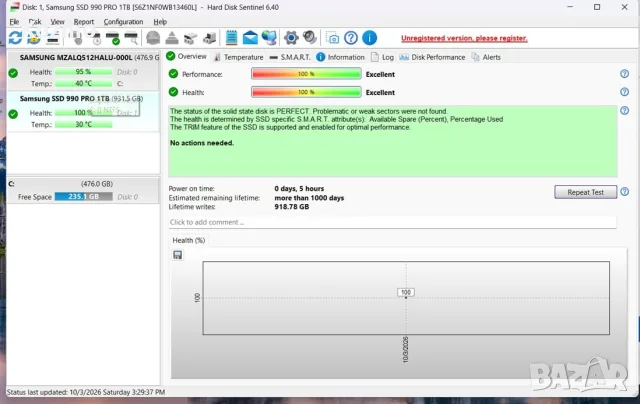Click the 'No actions needed.' text
The height and width of the screenshot is (404, 640).
click(202, 143)
